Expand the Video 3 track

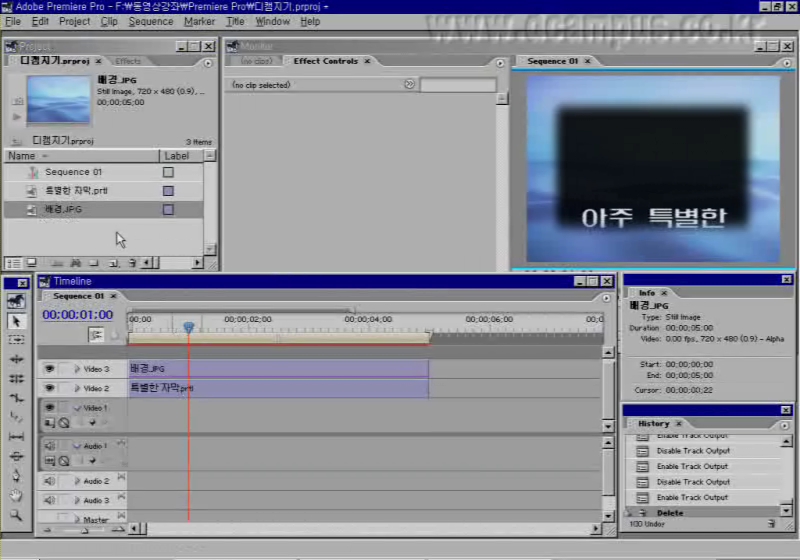point(77,369)
